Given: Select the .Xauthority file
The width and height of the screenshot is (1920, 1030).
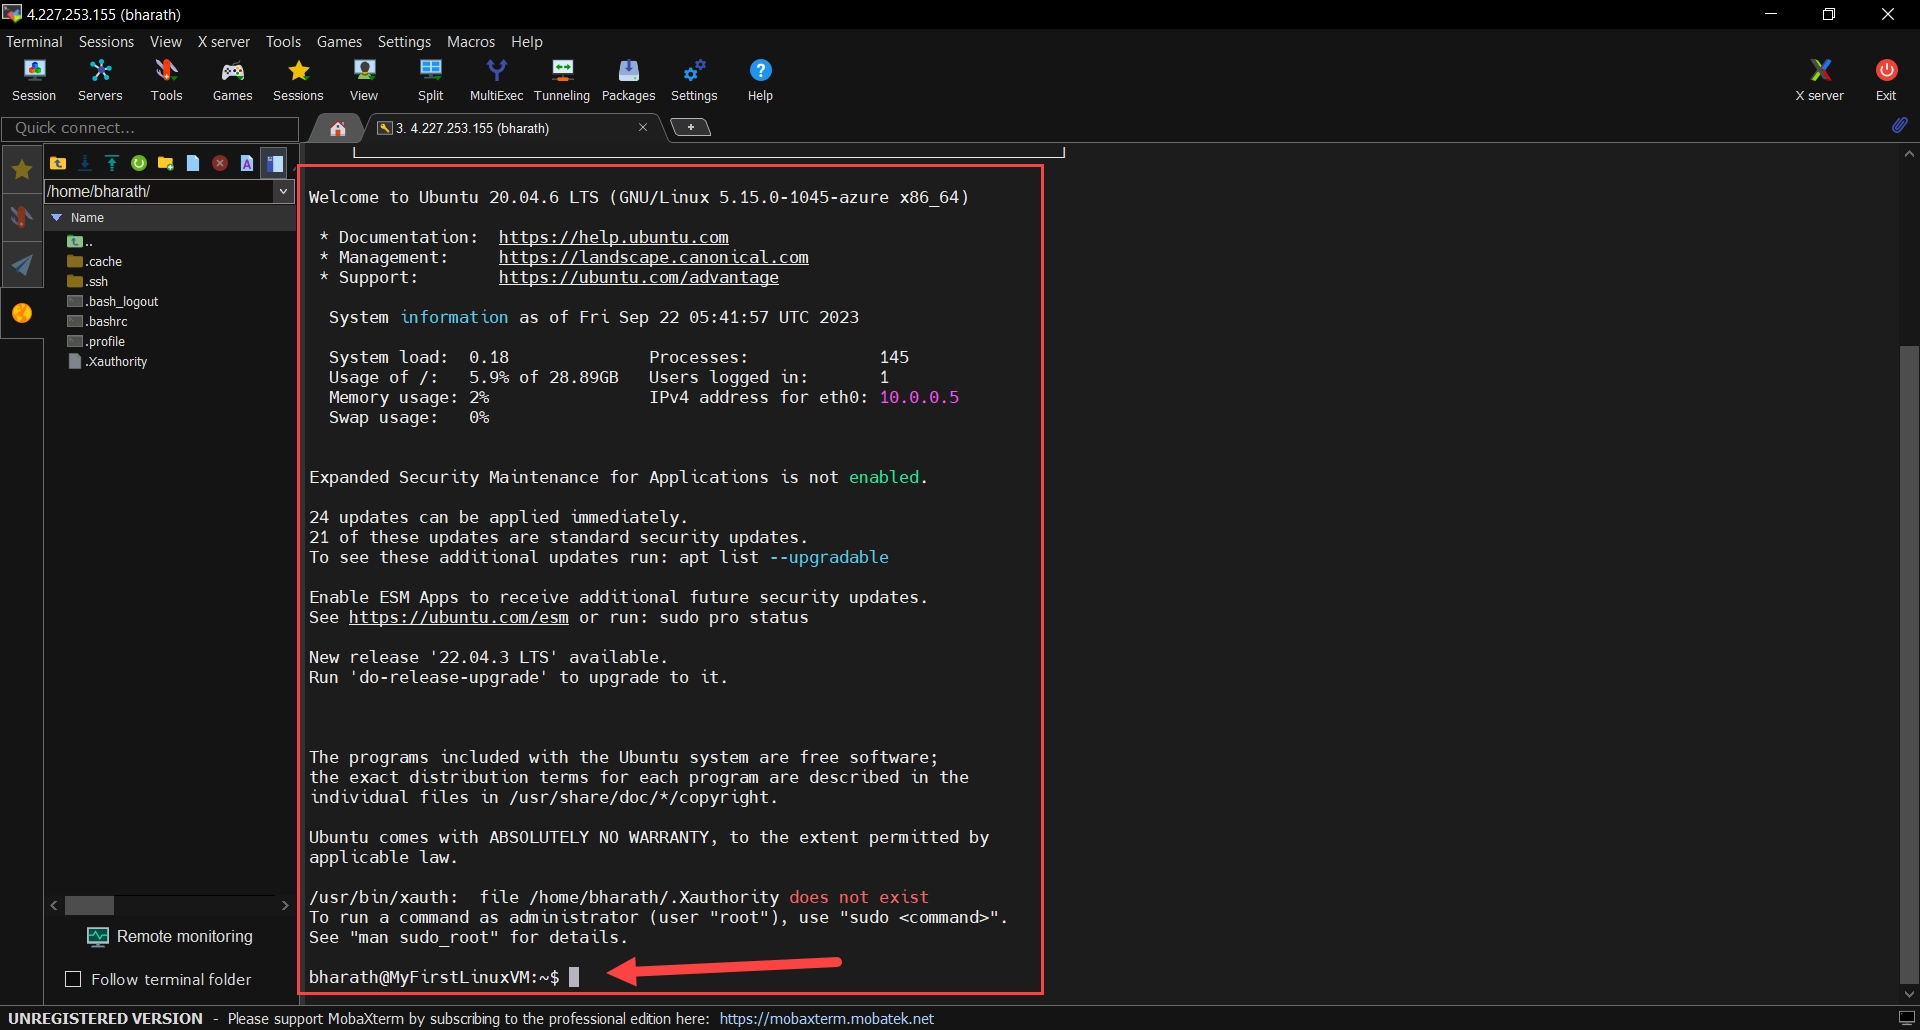Looking at the screenshot, I should pyautogui.click(x=107, y=361).
